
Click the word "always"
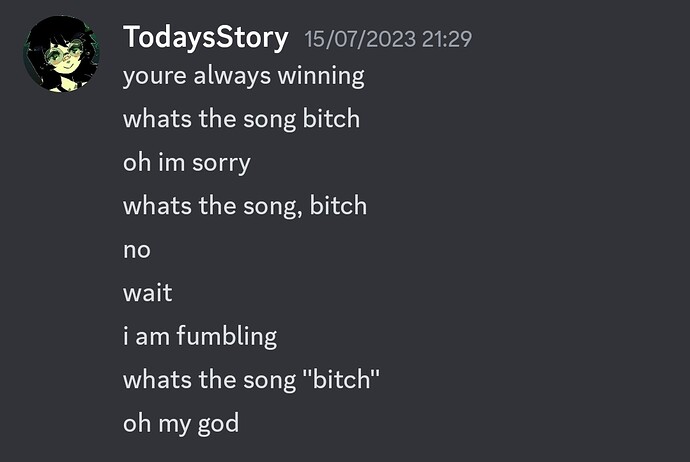tap(232, 76)
